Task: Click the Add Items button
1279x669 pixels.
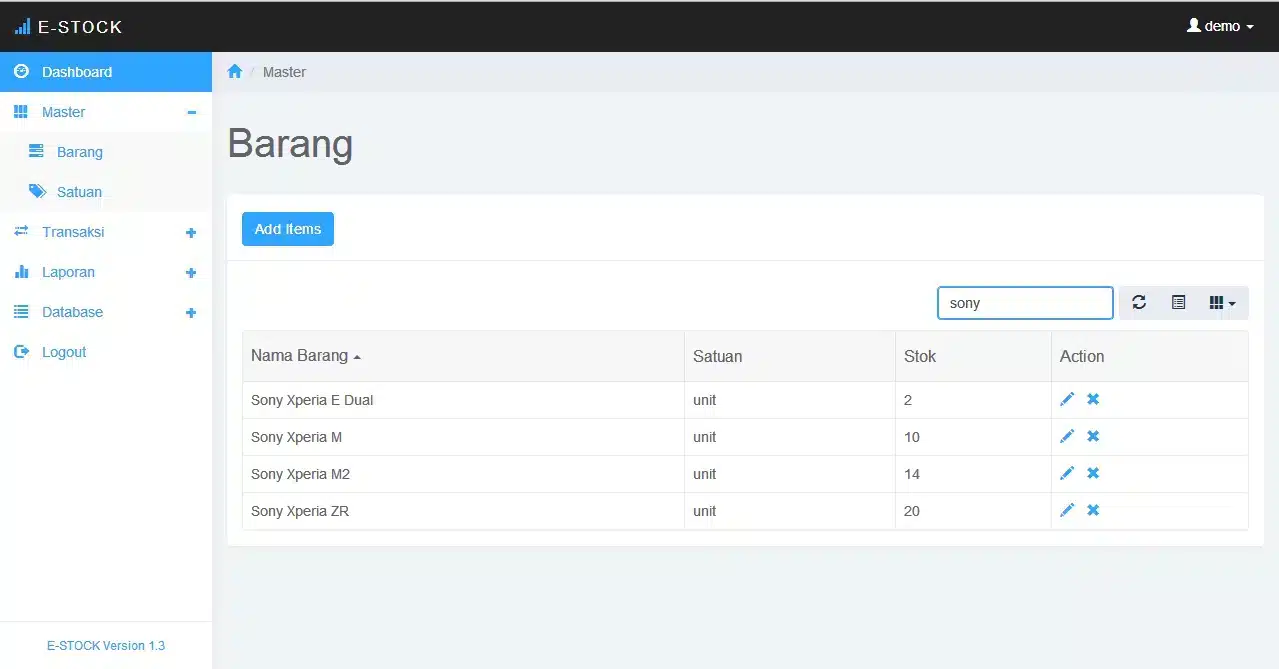Action: (x=288, y=229)
